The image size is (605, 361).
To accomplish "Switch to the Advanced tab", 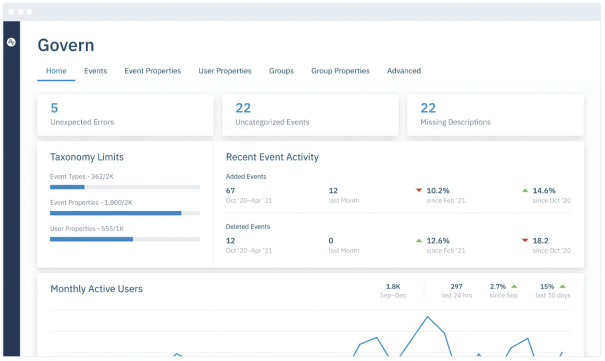I will 404,71.
